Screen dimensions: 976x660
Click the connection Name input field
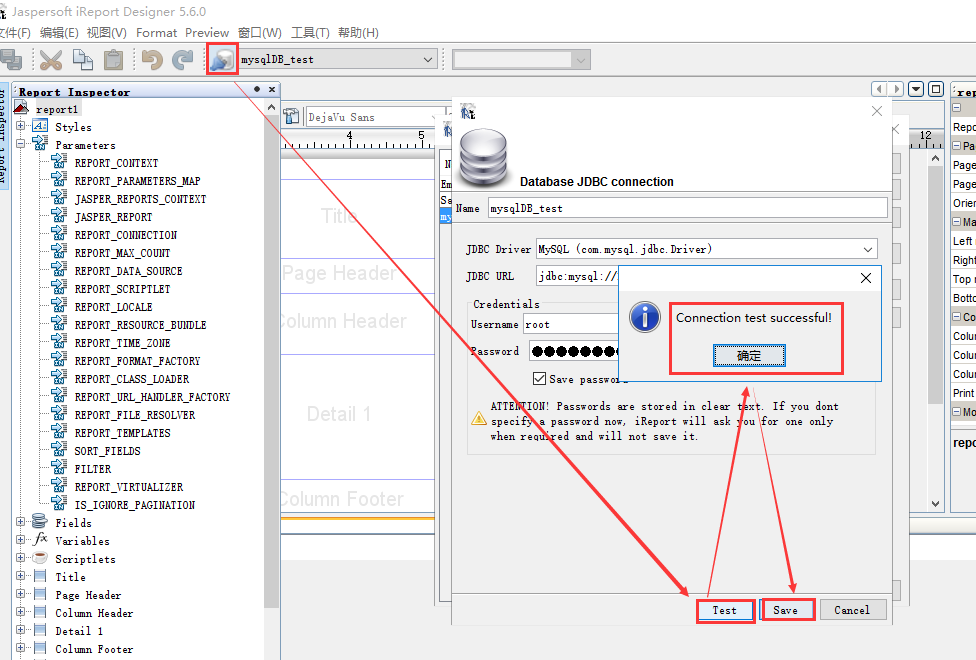point(688,209)
